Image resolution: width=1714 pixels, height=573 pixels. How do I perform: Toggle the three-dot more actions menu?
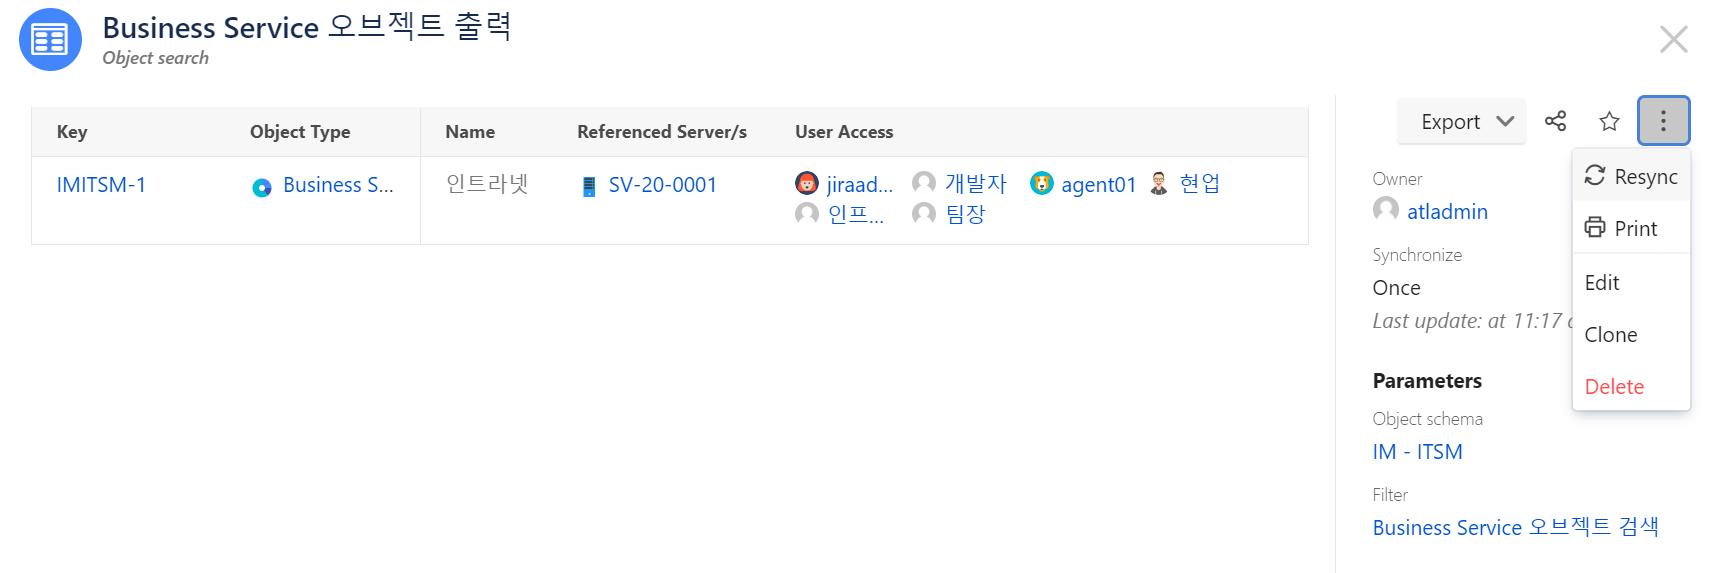tap(1663, 121)
